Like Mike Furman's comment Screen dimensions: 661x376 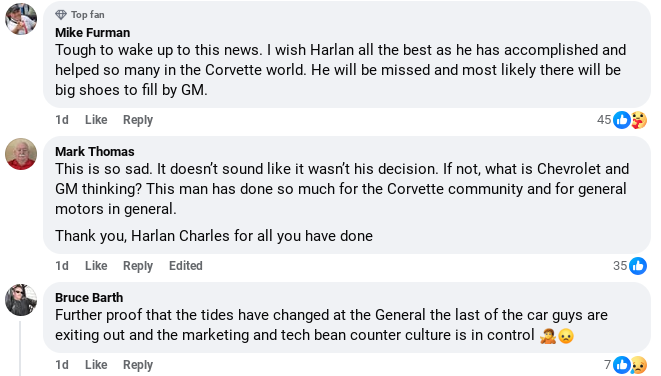96,120
